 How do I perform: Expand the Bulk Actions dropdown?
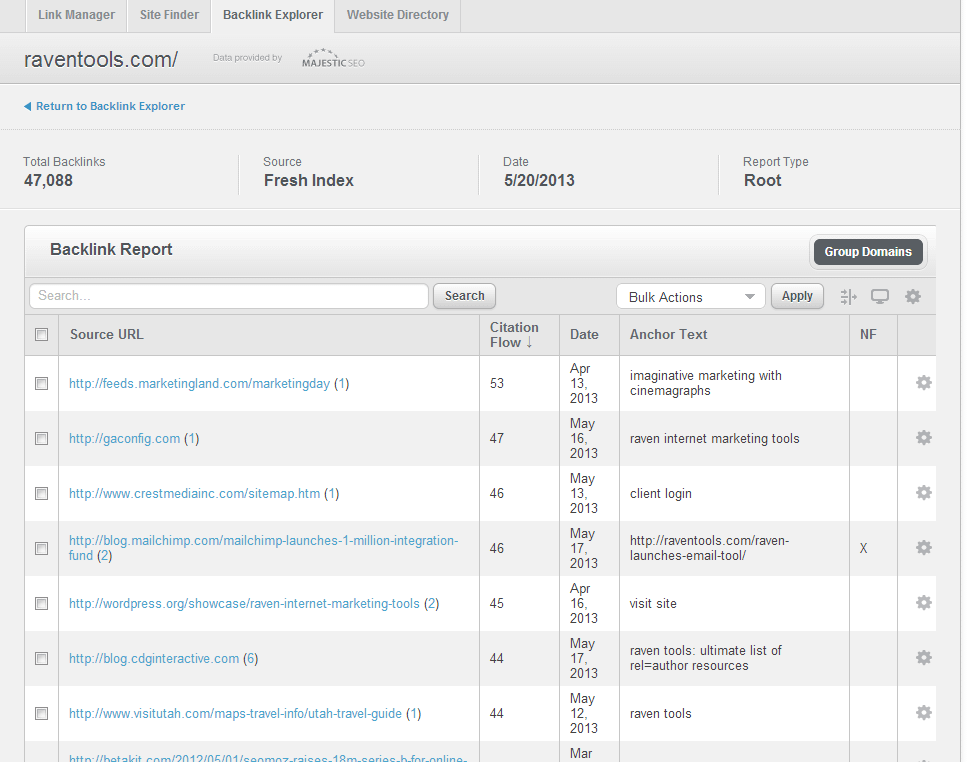point(691,297)
